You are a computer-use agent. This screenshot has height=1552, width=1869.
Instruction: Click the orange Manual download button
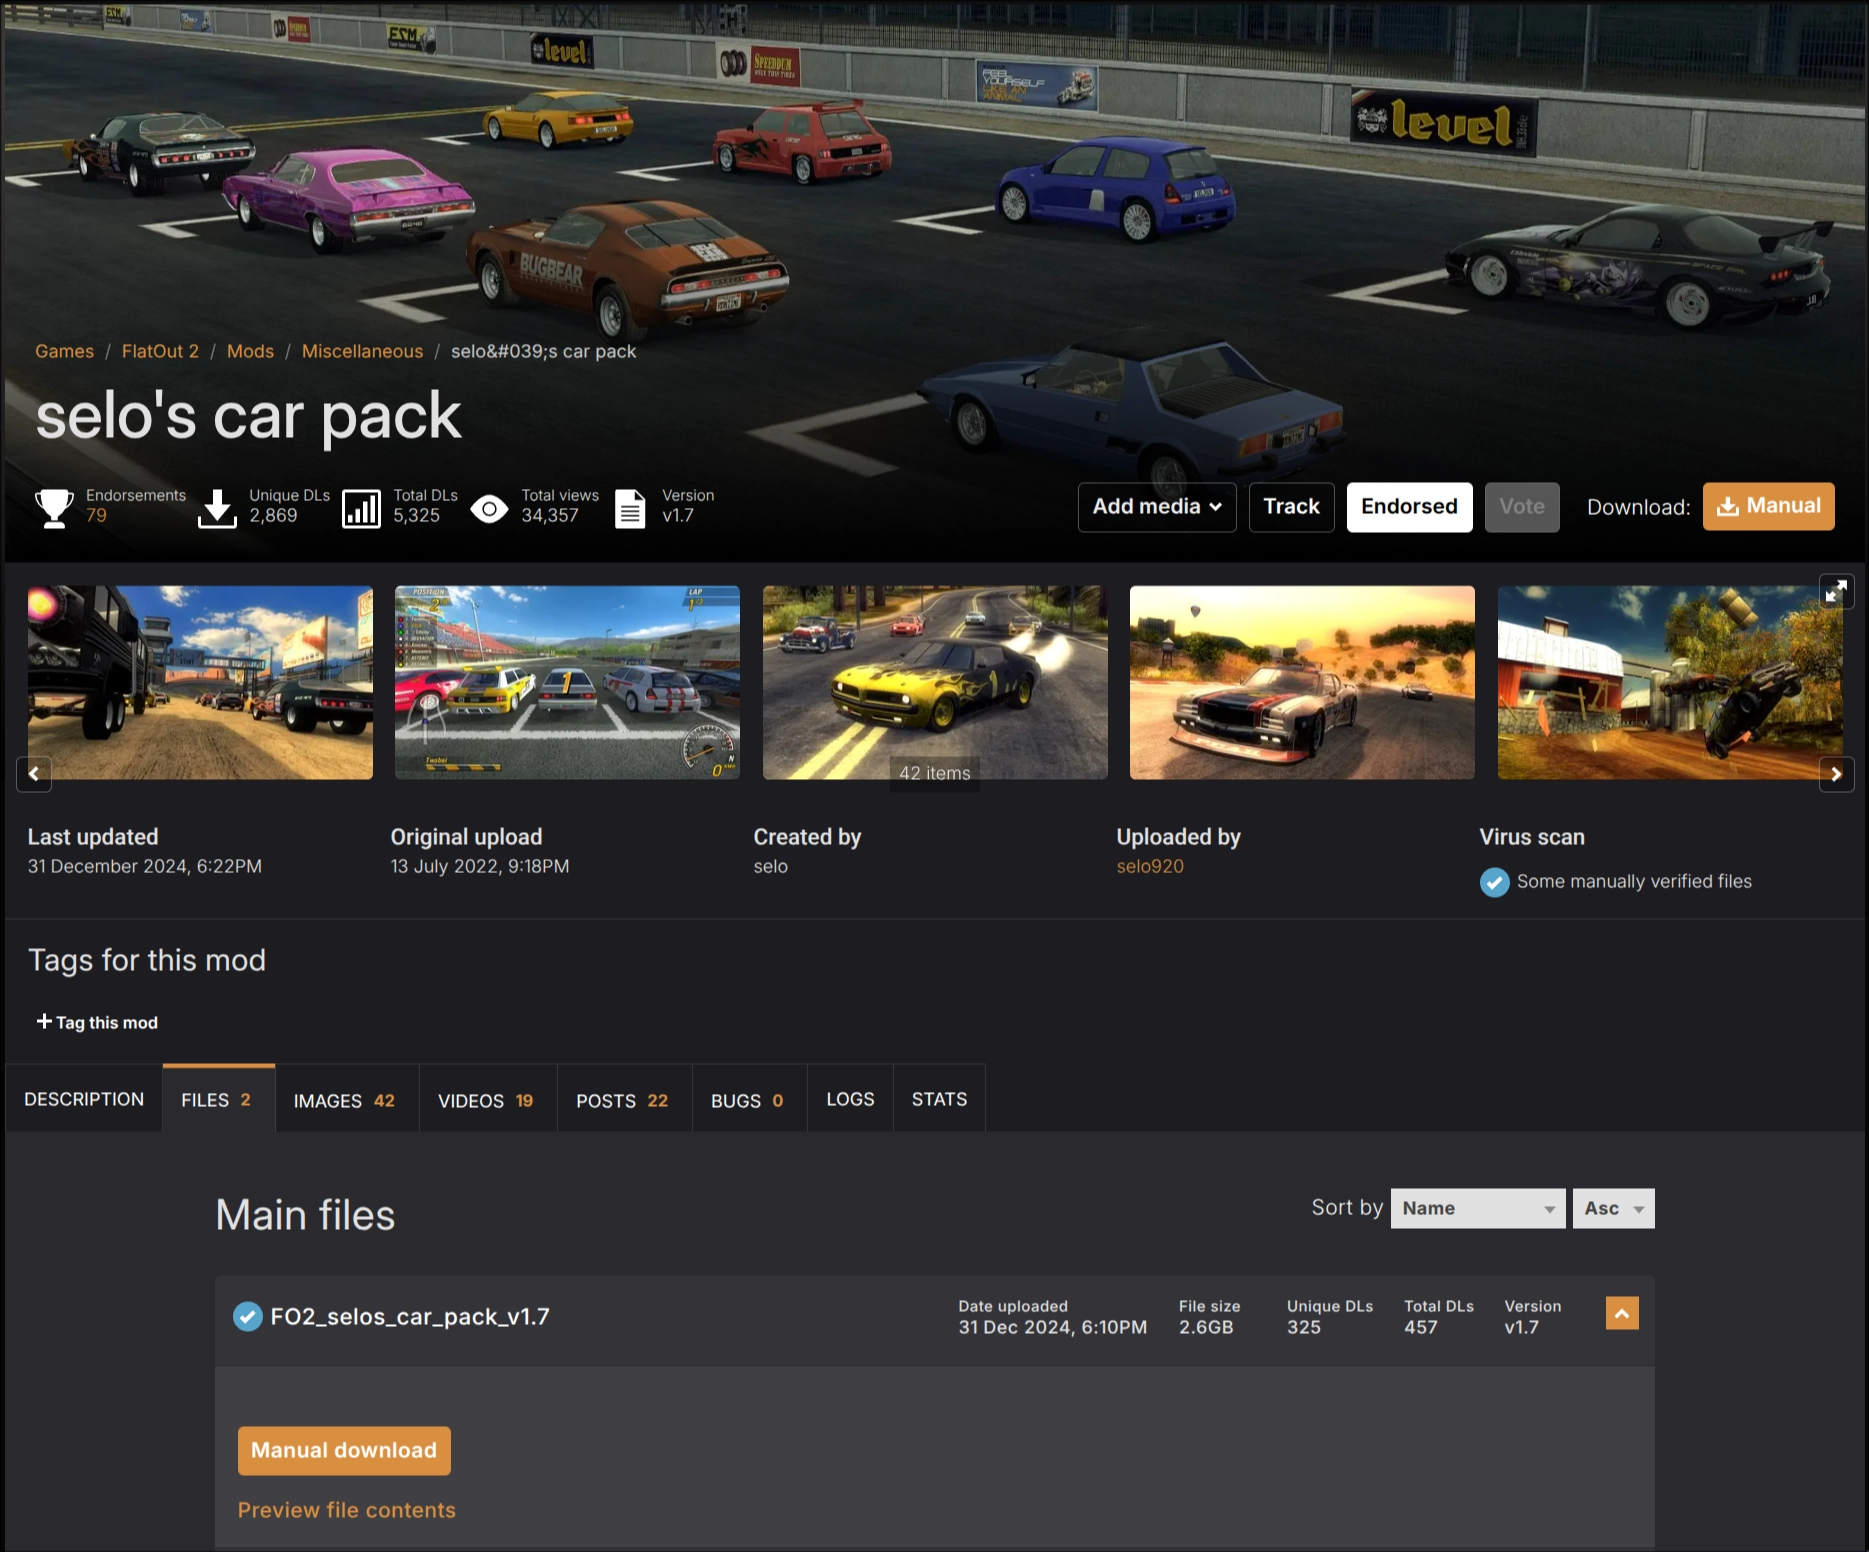343,1450
